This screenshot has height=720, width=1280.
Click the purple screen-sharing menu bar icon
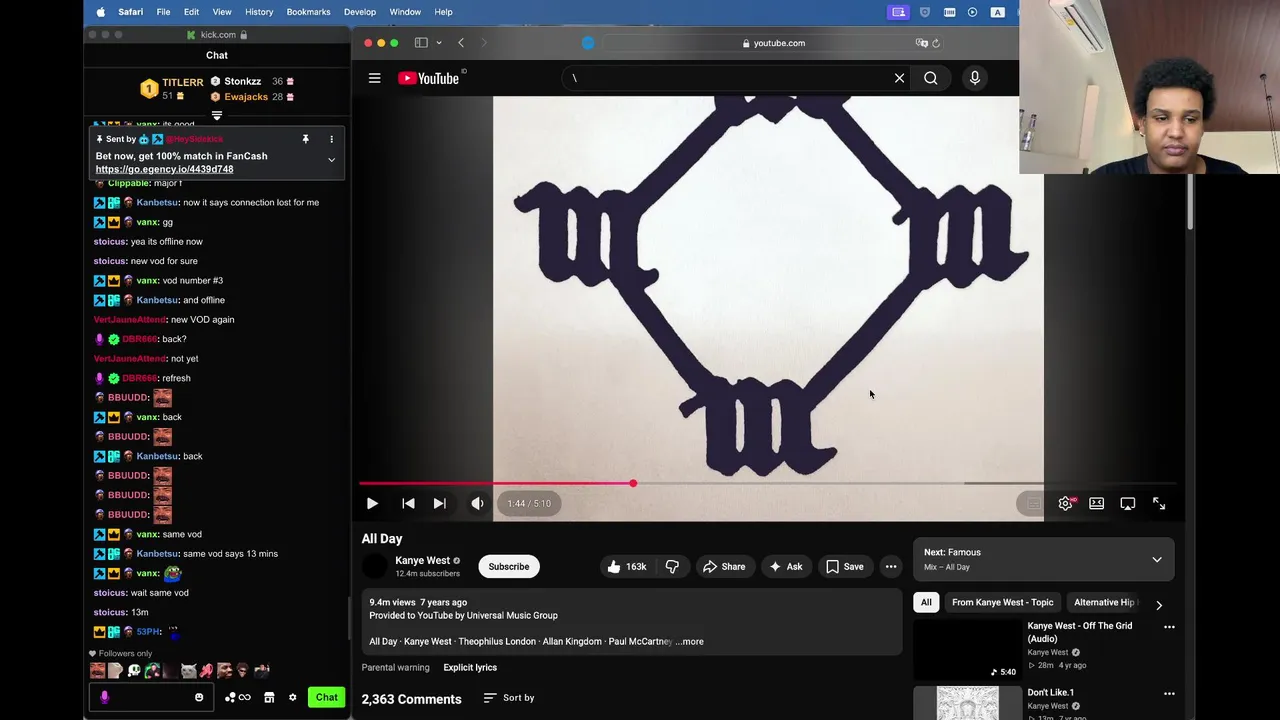pyautogui.click(x=898, y=12)
